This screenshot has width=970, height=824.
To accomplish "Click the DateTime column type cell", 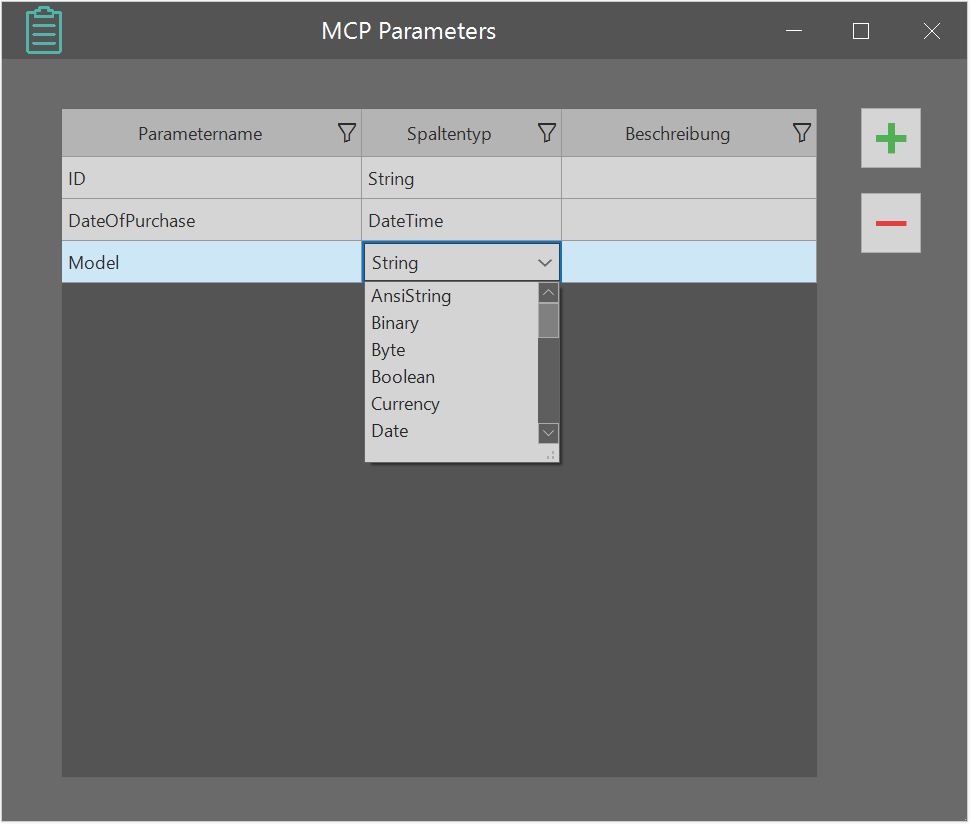I will tap(460, 221).
